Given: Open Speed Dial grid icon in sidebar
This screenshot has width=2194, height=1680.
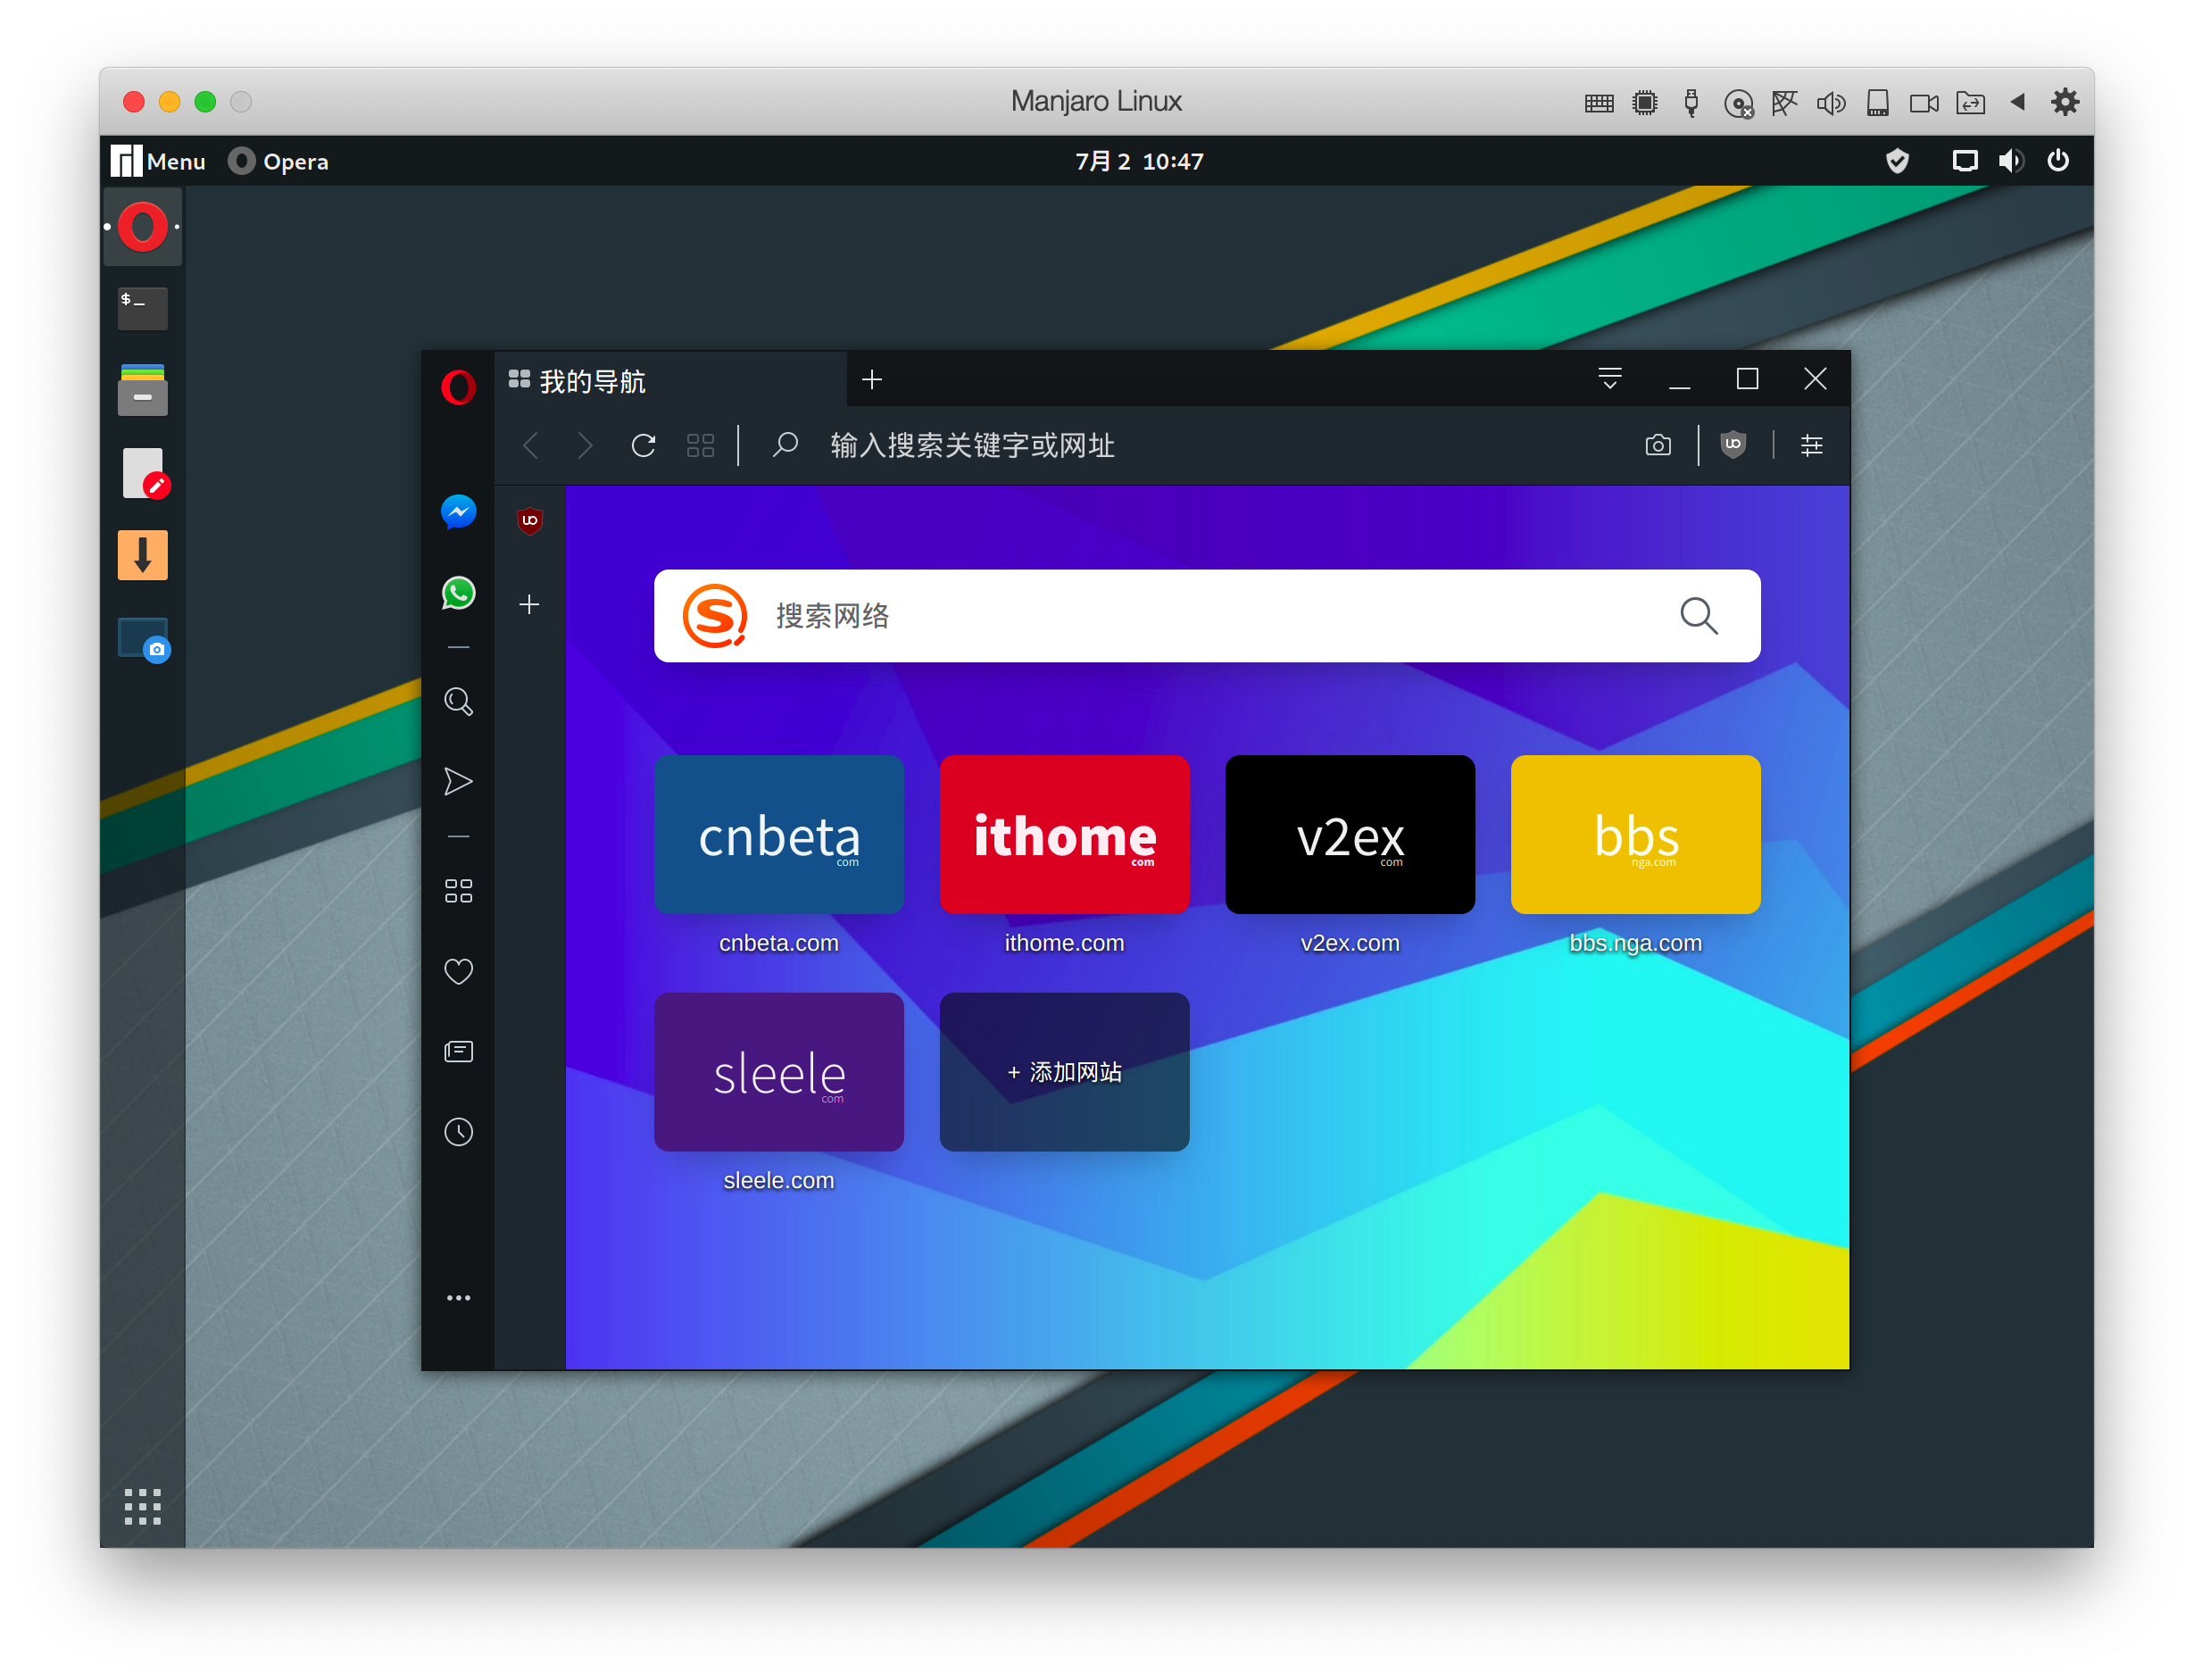Looking at the screenshot, I should click(x=458, y=891).
